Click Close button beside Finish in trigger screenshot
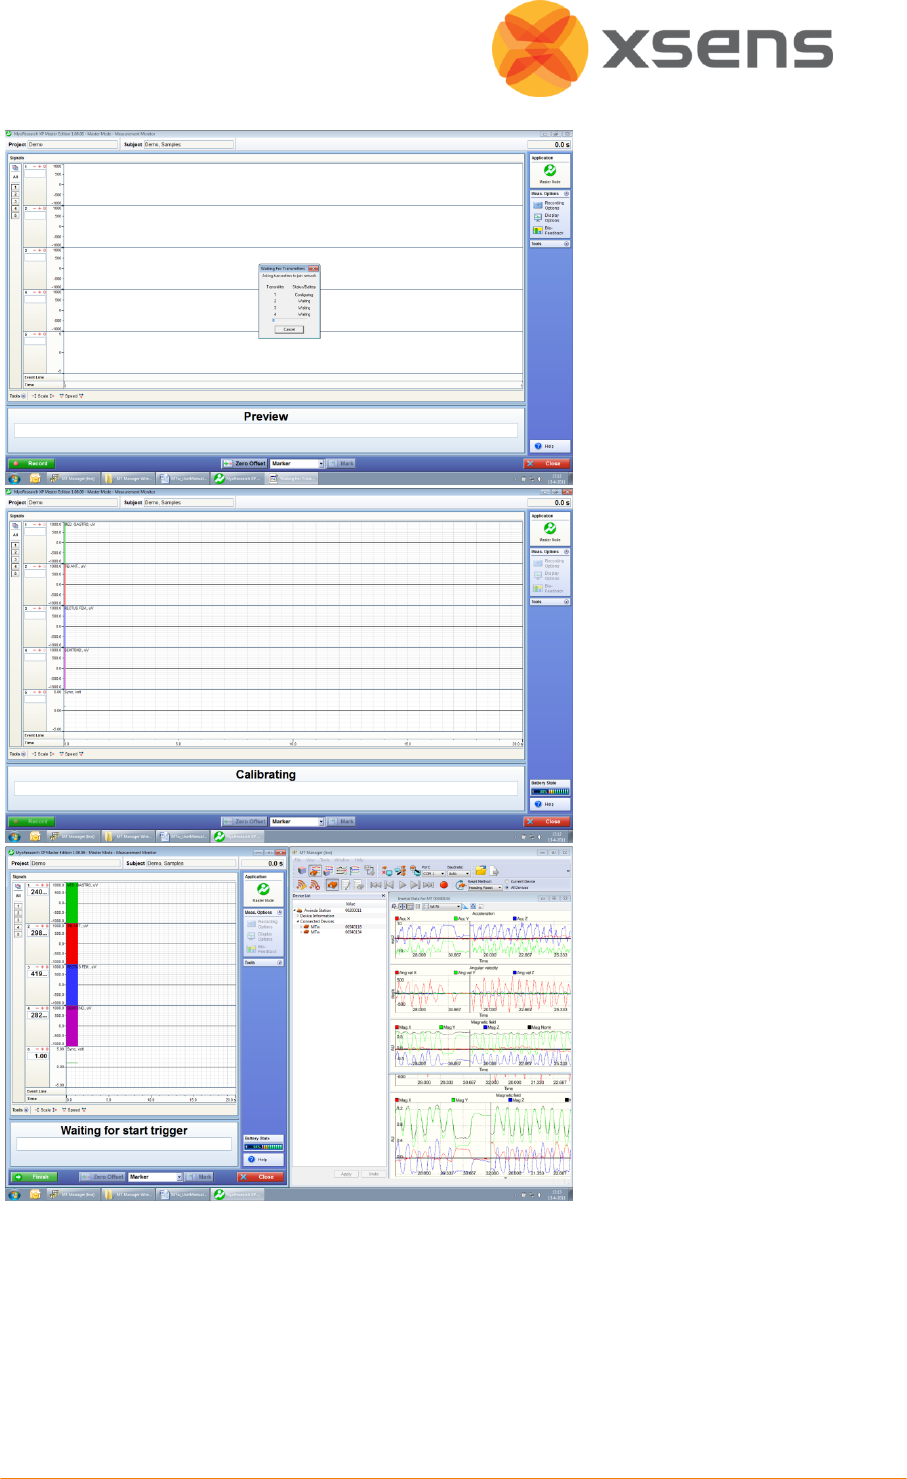The height and width of the screenshot is (1479, 907). point(262,1177)
